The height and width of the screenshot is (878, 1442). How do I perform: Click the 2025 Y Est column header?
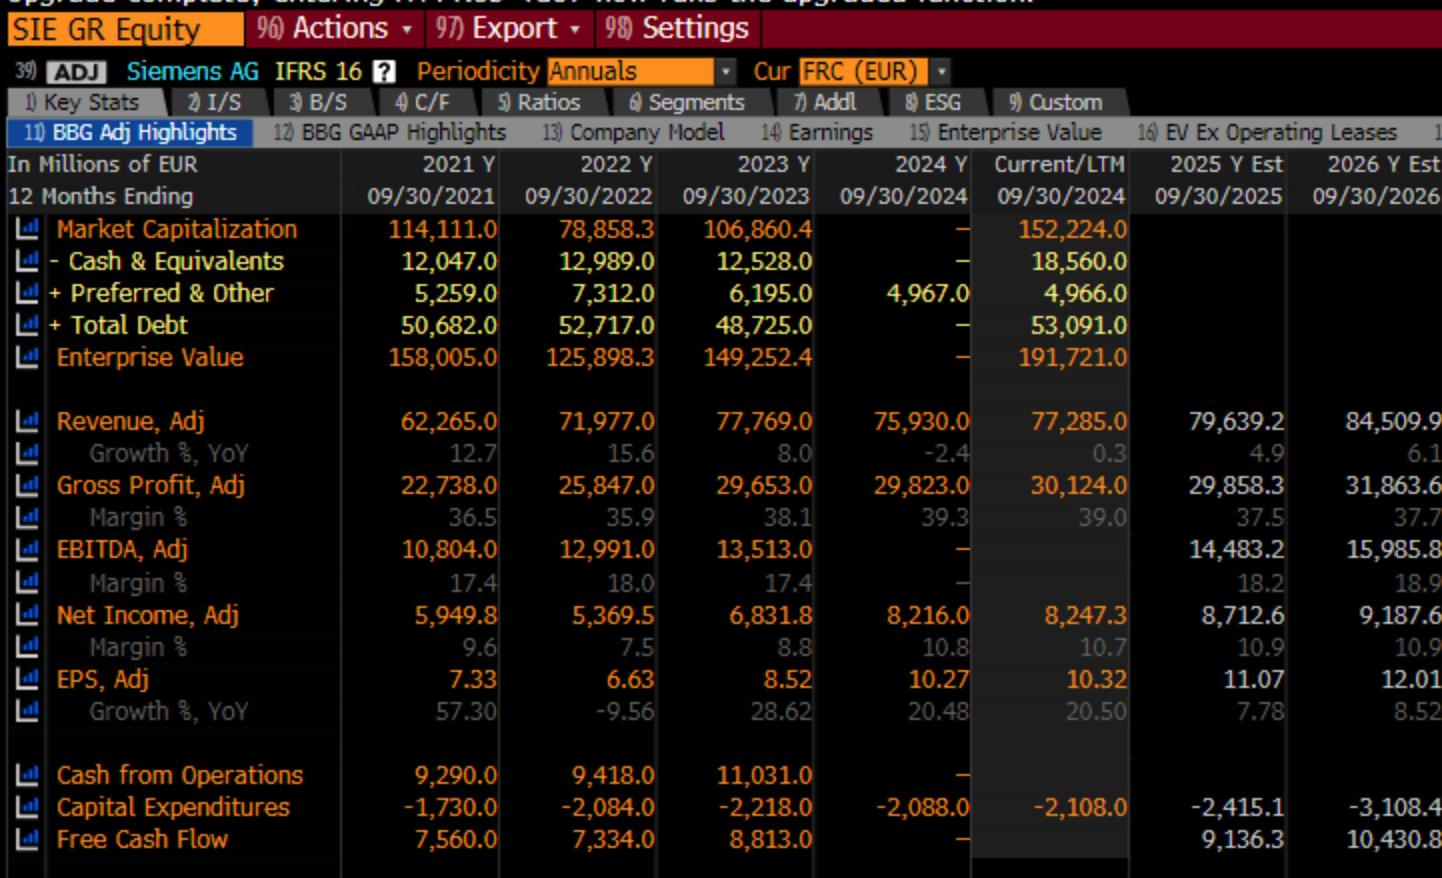pyautogui.click(x=1226, y=164)
